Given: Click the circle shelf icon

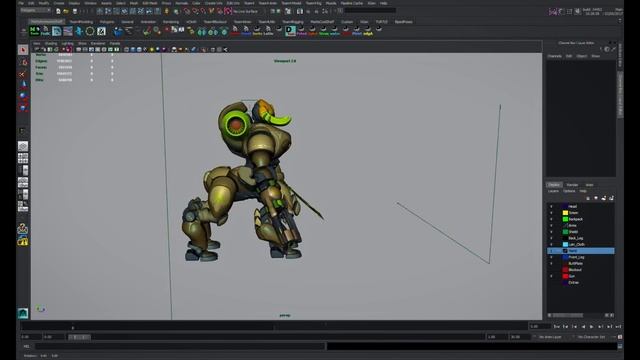Looking at the screenshot, I should pyautogui.click(x=90, y=31).
